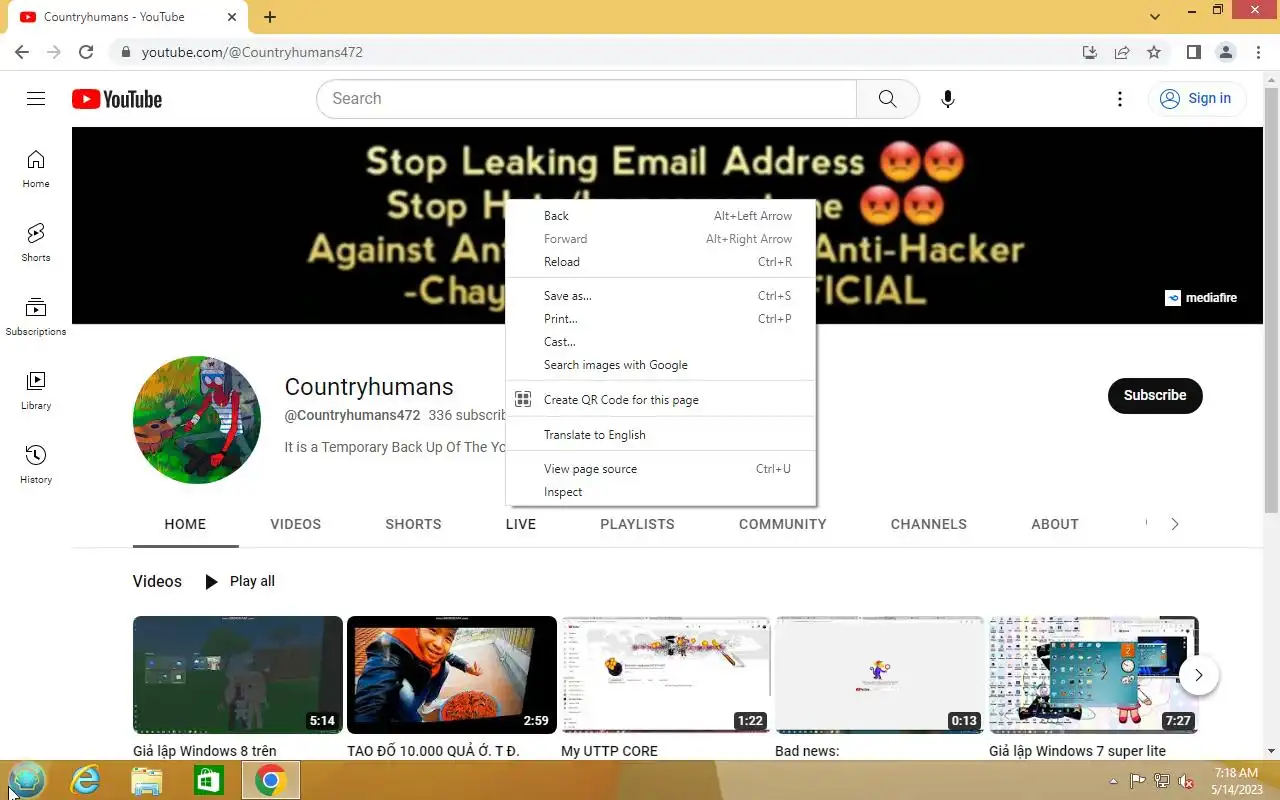This screenshot has width=1280, height=800.
Task: Close the Countryhumans YouTube tab
Action: tap(232, 17)
